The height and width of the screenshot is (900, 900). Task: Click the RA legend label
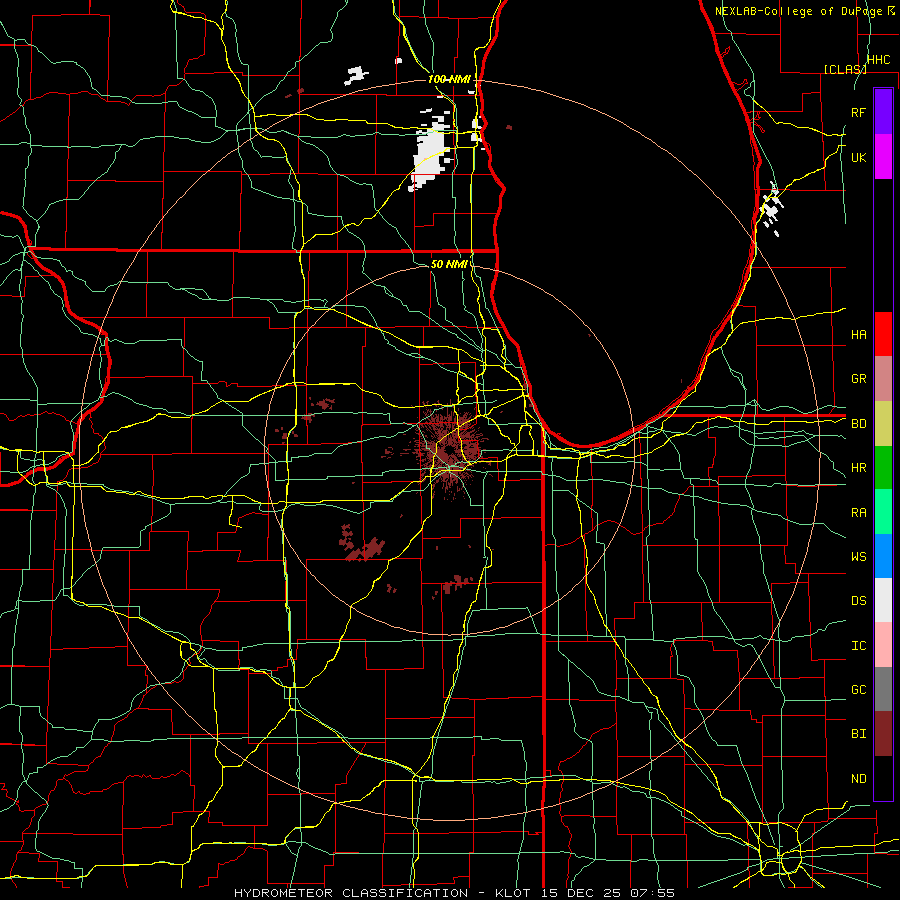pyautogui.click(x=858, y=513)
